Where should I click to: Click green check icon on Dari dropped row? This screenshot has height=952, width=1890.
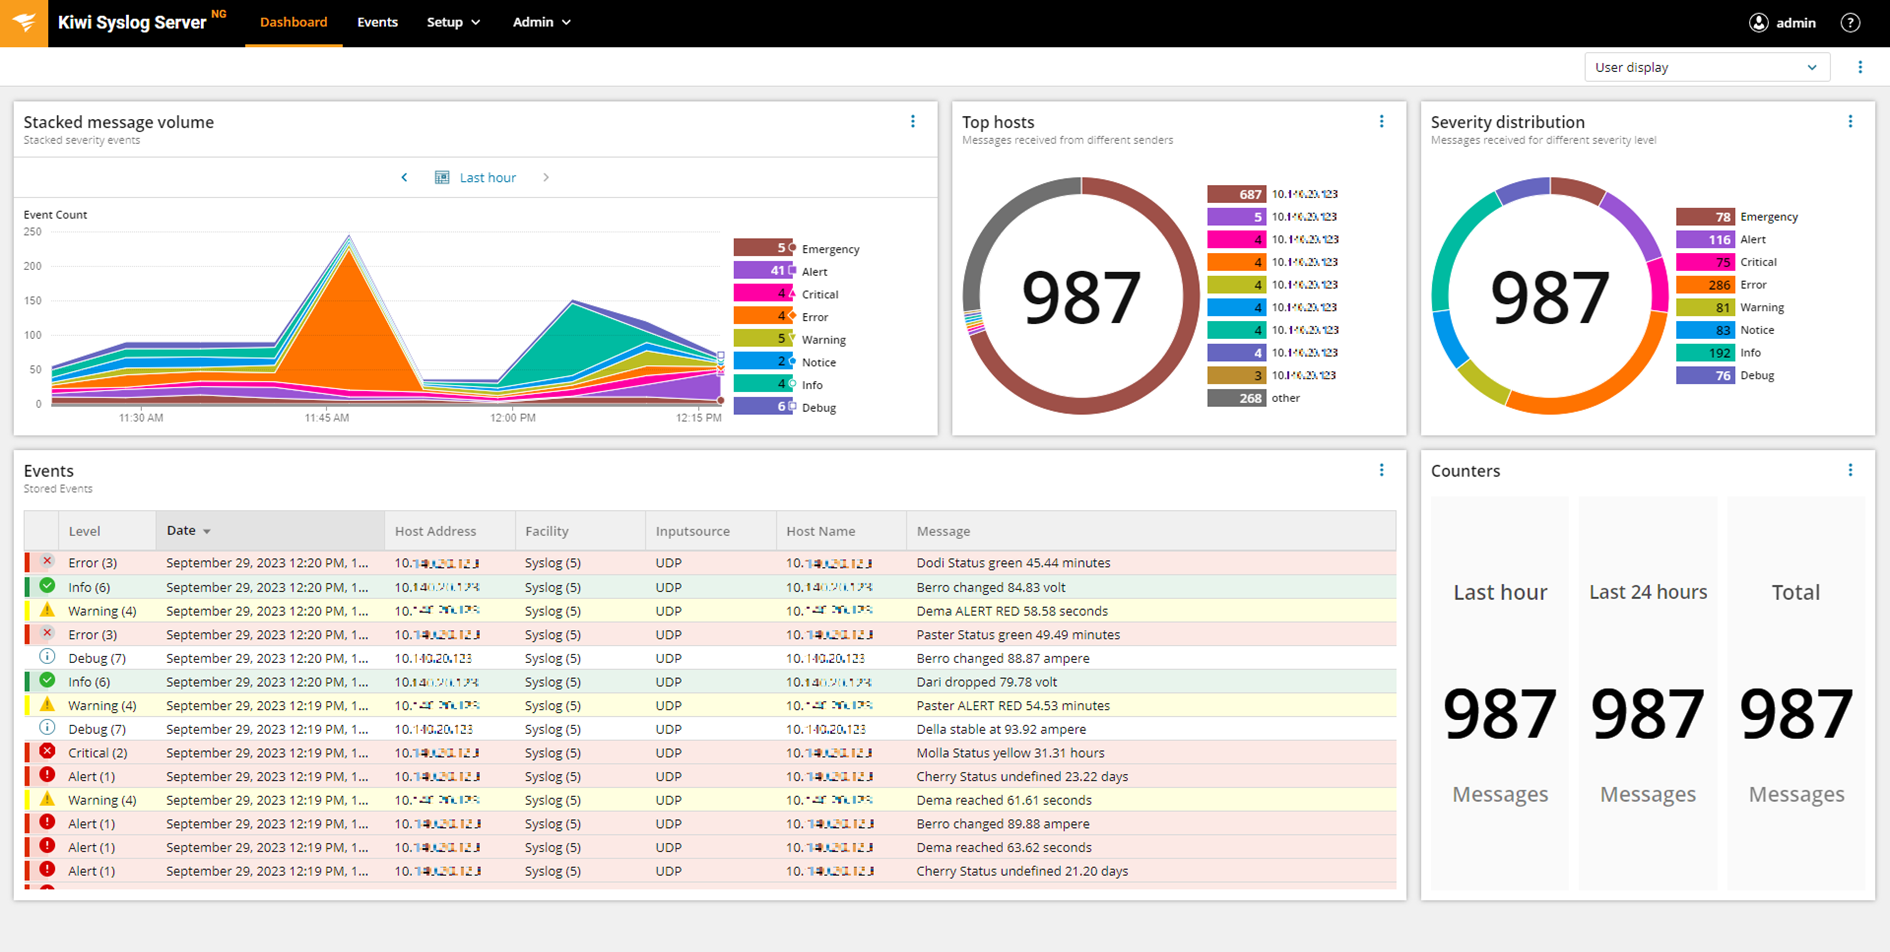pyautogui.click(x=47, y=681)
